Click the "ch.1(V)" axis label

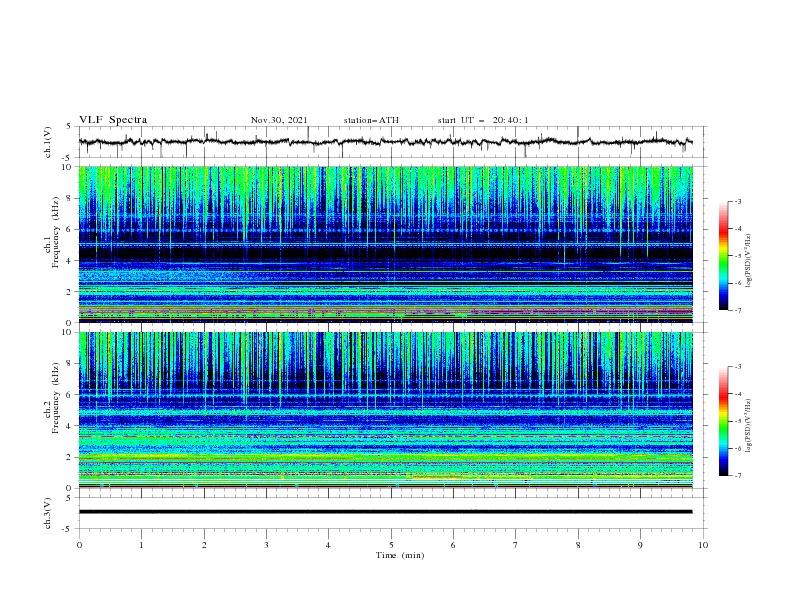point(48,142)
